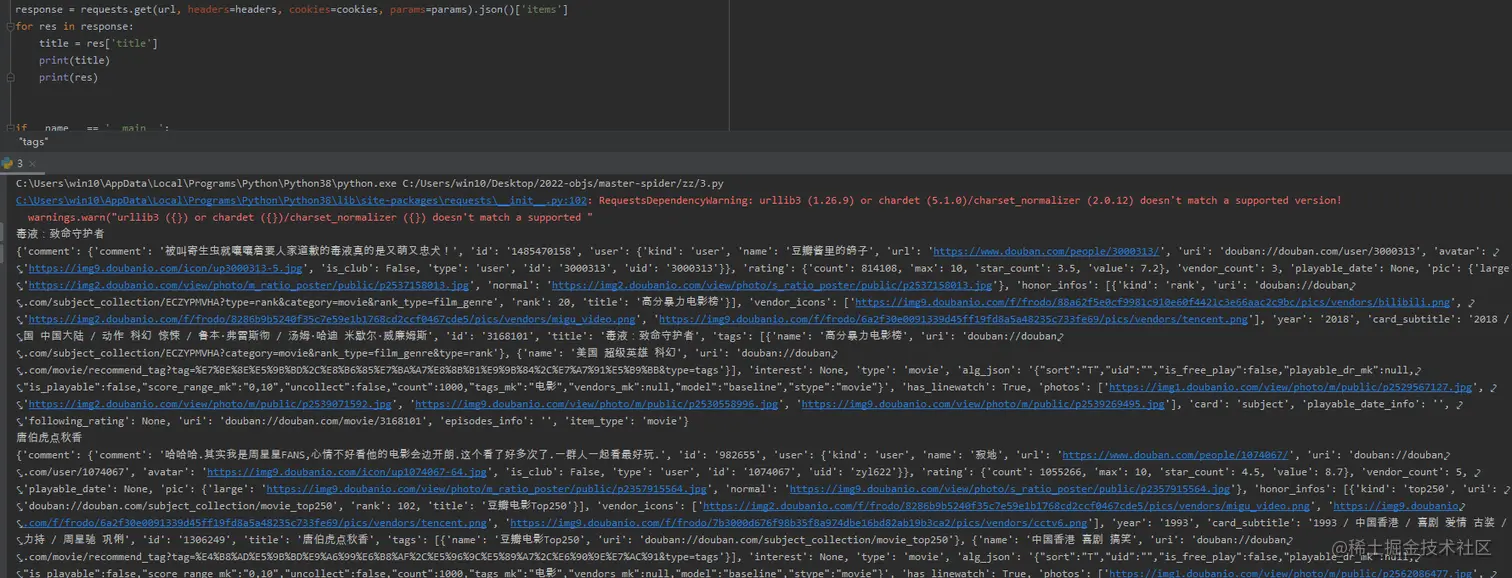Open the douban.com/people/3000313 link
The height and width of the screenshot is (578, 1512).
point(1046,251)
